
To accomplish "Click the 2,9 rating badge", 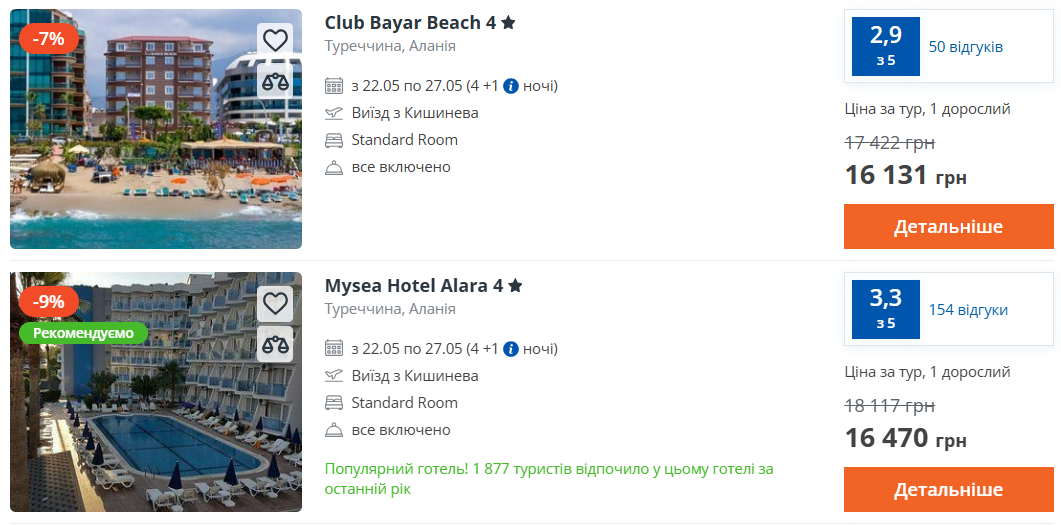I will tap(885, 46).
